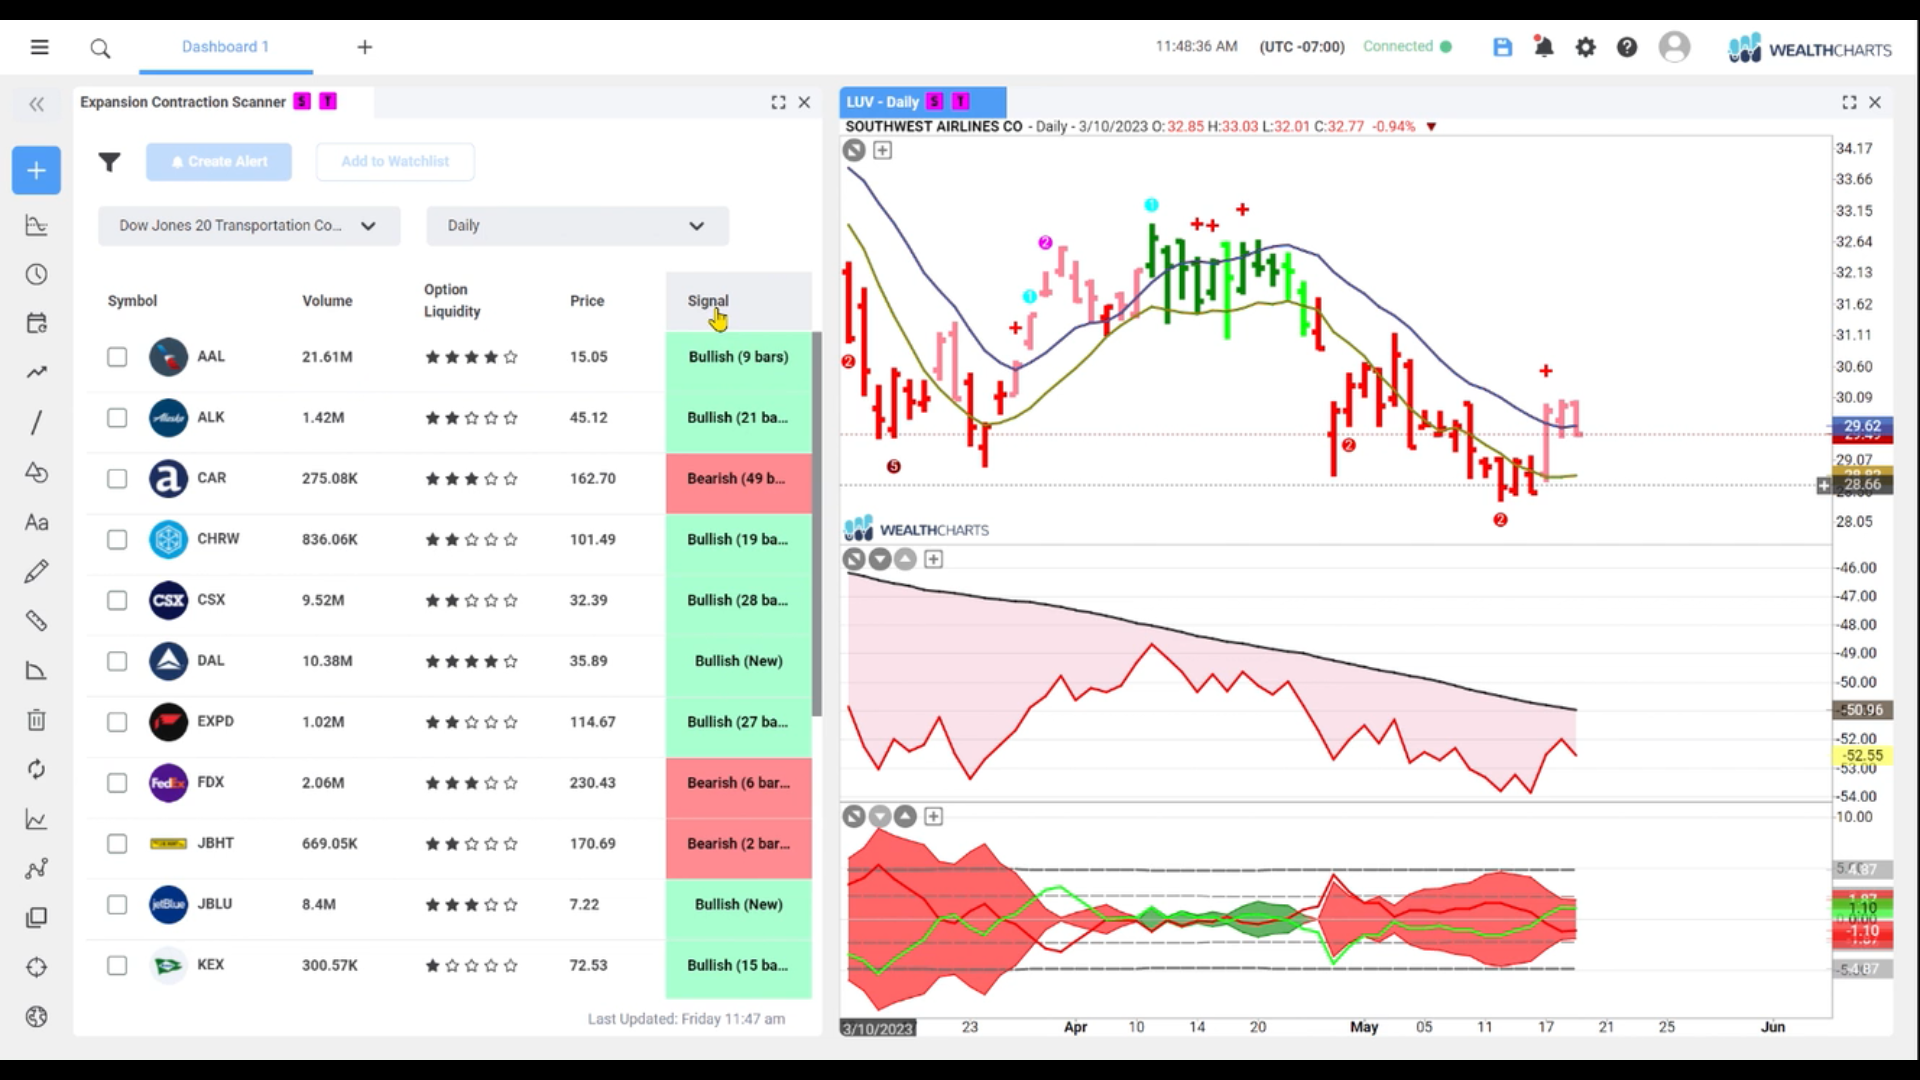Check the EXPD row checkbox
This screenshot has width=1920, height=1080.
pos(117,722)
